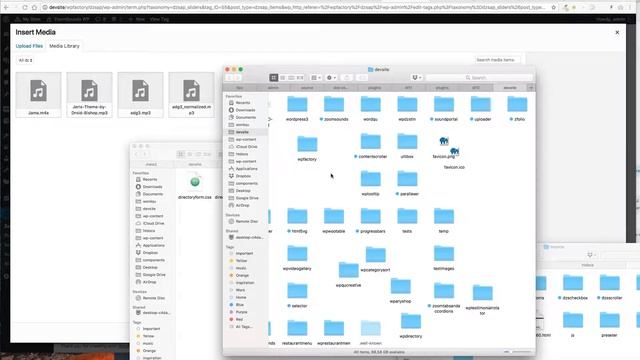Filter by Yellow tag in devsite Finder sidebar
The width and height of the screenshot is (640, 360).
[x=241, y=261]
